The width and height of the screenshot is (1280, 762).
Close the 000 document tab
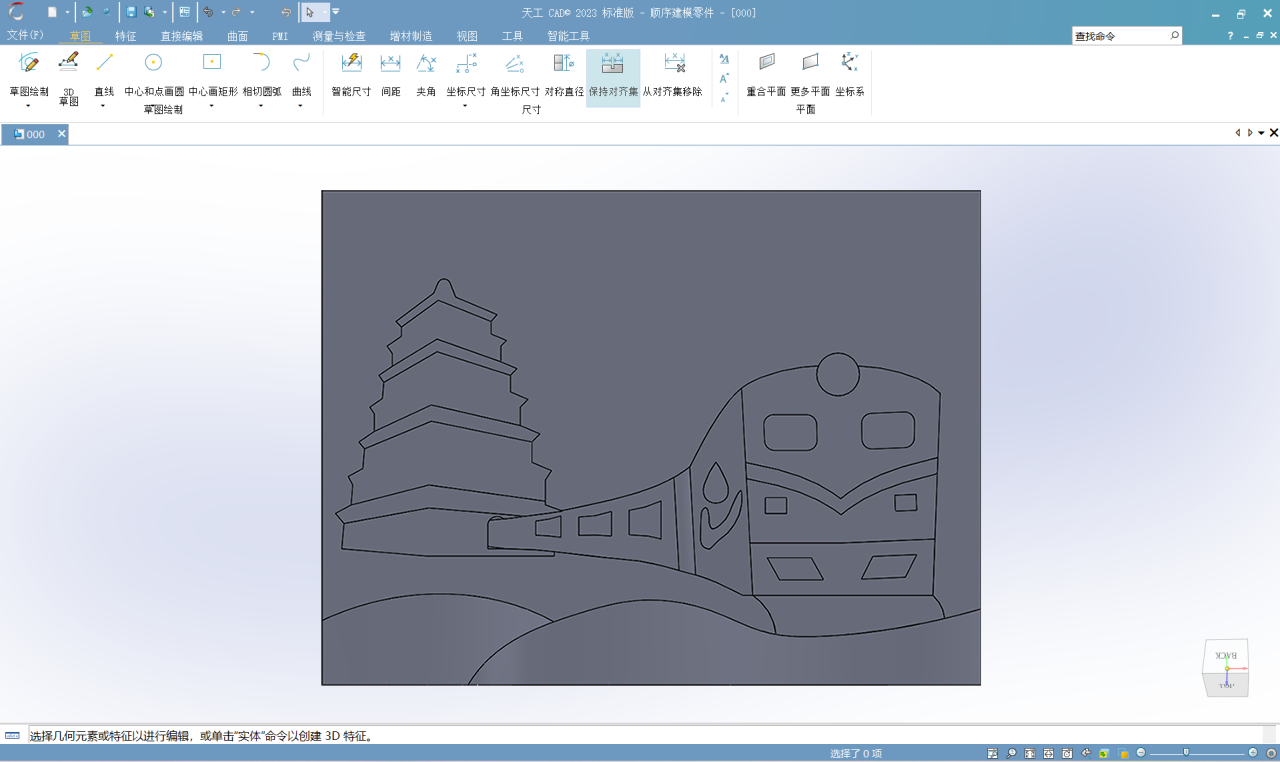pos(61,133)
